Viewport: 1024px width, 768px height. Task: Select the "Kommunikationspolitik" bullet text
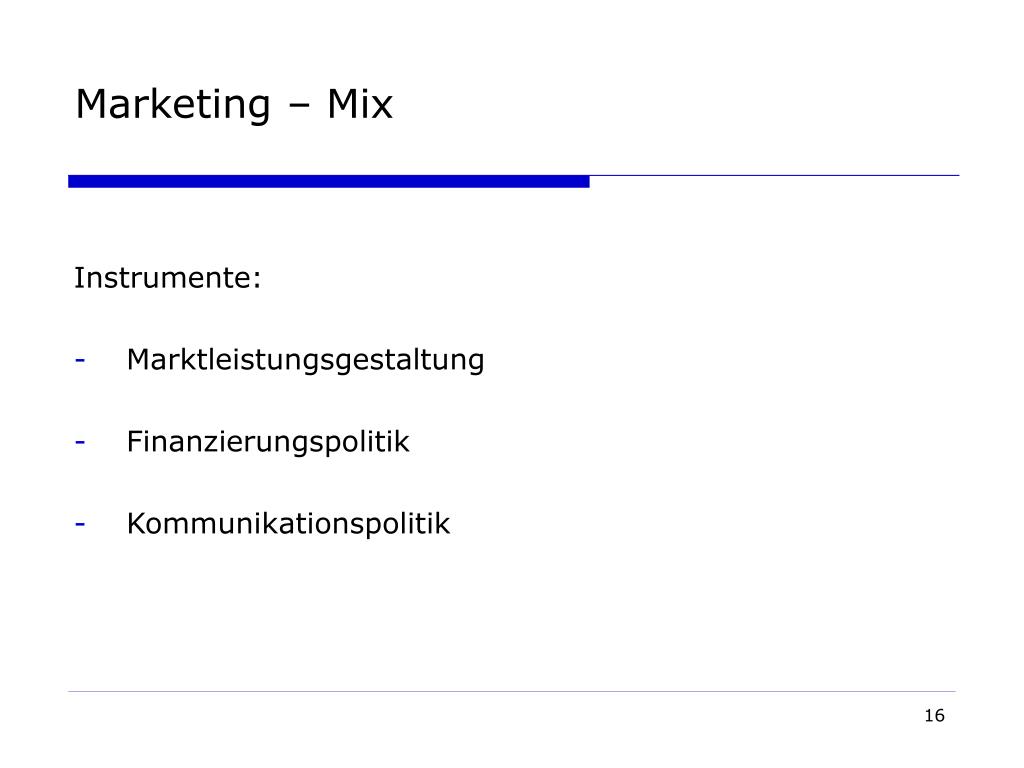288,524
